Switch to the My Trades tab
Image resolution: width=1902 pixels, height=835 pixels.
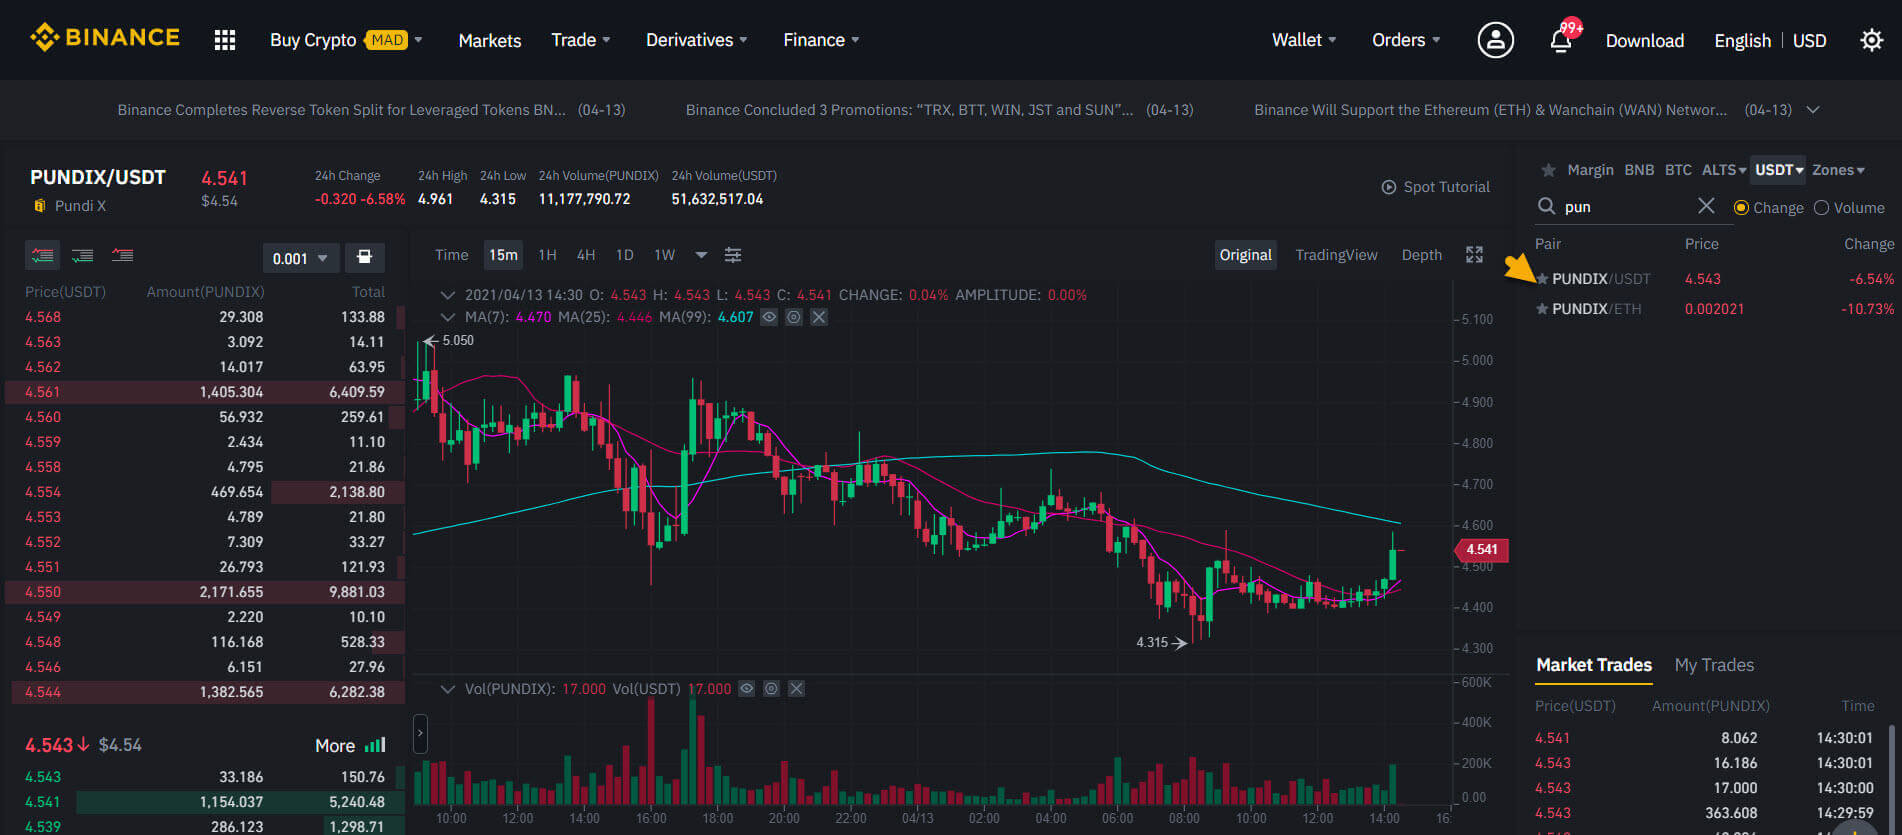click(x=1714, y=665)
